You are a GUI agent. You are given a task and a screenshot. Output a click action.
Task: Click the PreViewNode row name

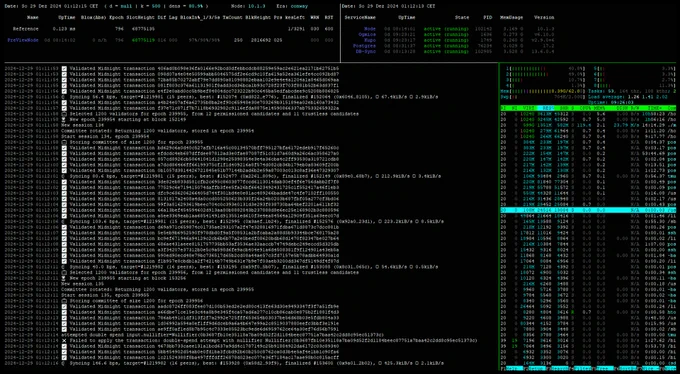pos(23,40)
